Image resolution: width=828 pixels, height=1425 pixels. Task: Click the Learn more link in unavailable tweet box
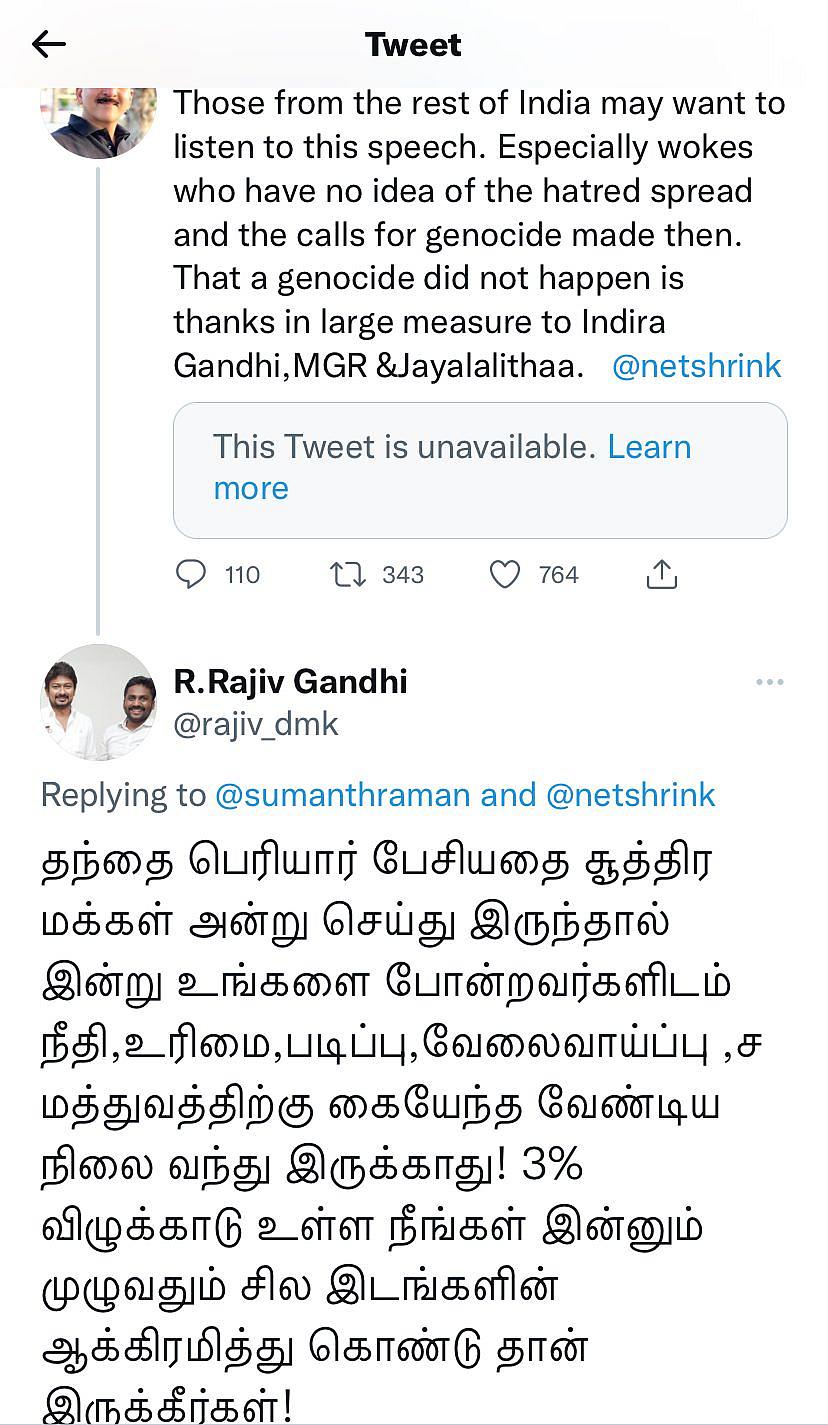tap(651, 447)
